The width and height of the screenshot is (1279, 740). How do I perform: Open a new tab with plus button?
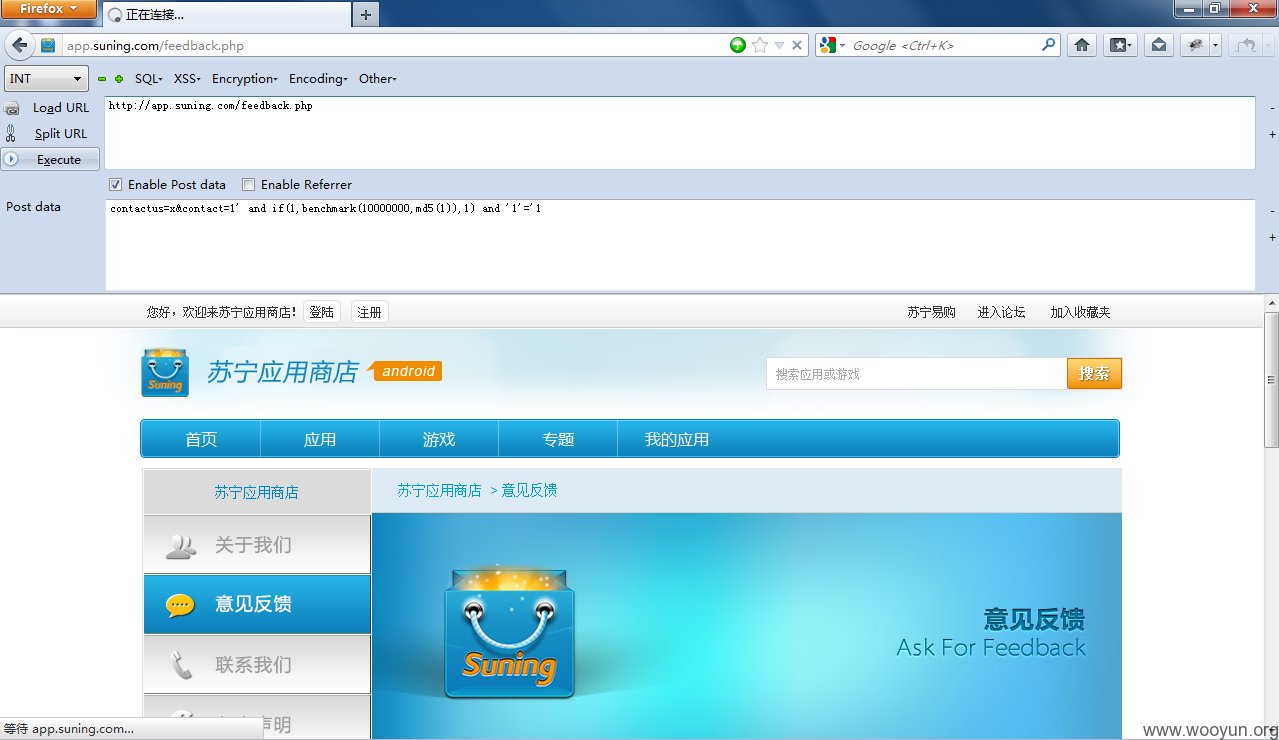366,15
